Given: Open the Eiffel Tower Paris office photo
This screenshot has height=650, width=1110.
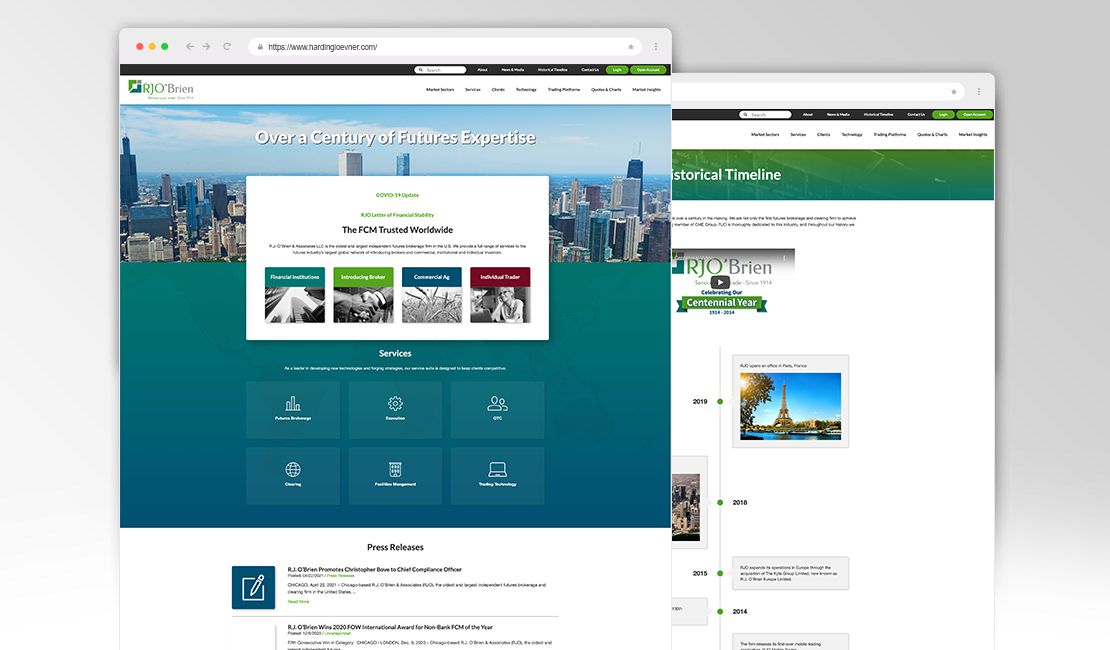Looking at the screenshot, I should pyautogui.click(x=790, y=406).
